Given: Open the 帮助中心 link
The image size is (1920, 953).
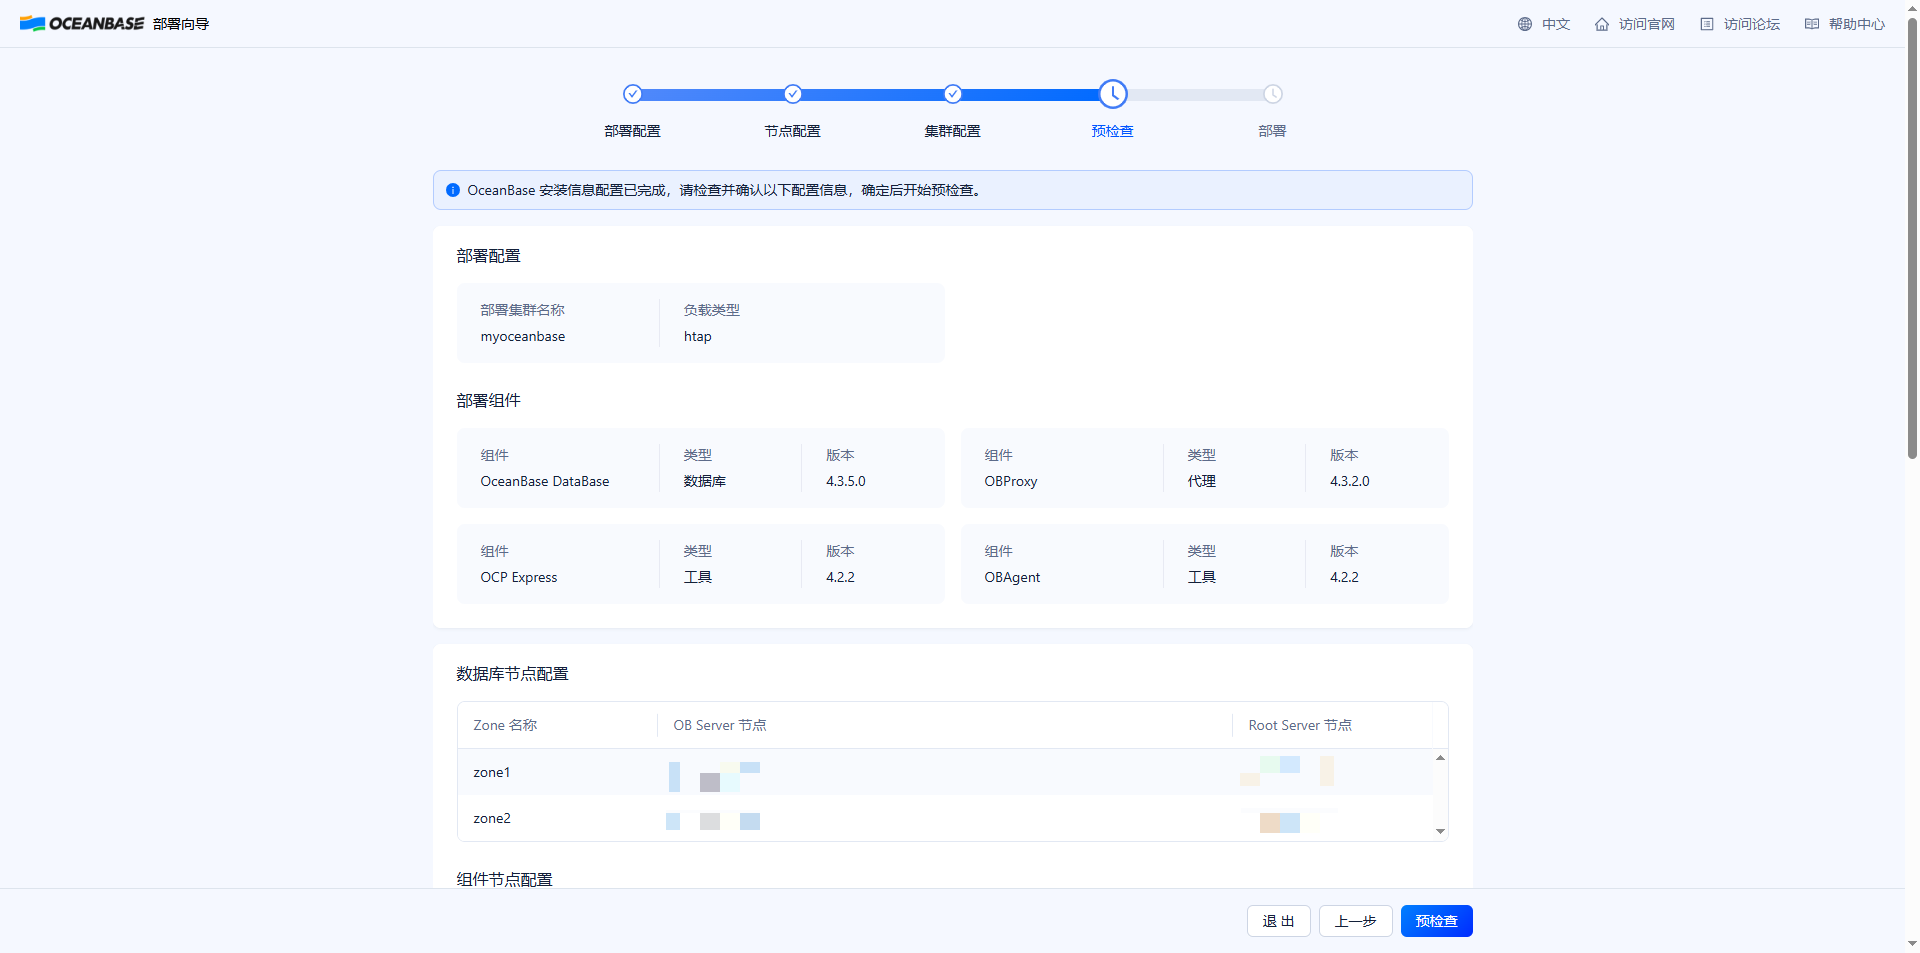Looking at the screenshot, I should coord(1857,24).
